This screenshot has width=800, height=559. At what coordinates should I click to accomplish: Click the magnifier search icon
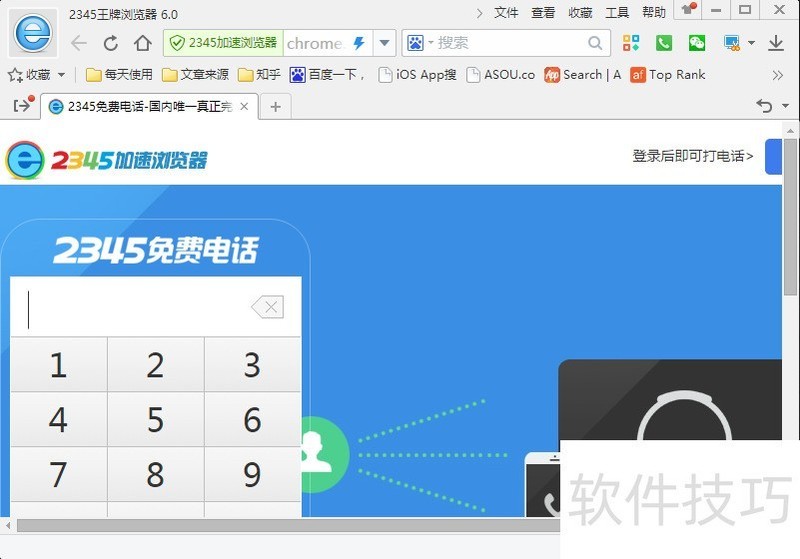click(x=595, y=43)
